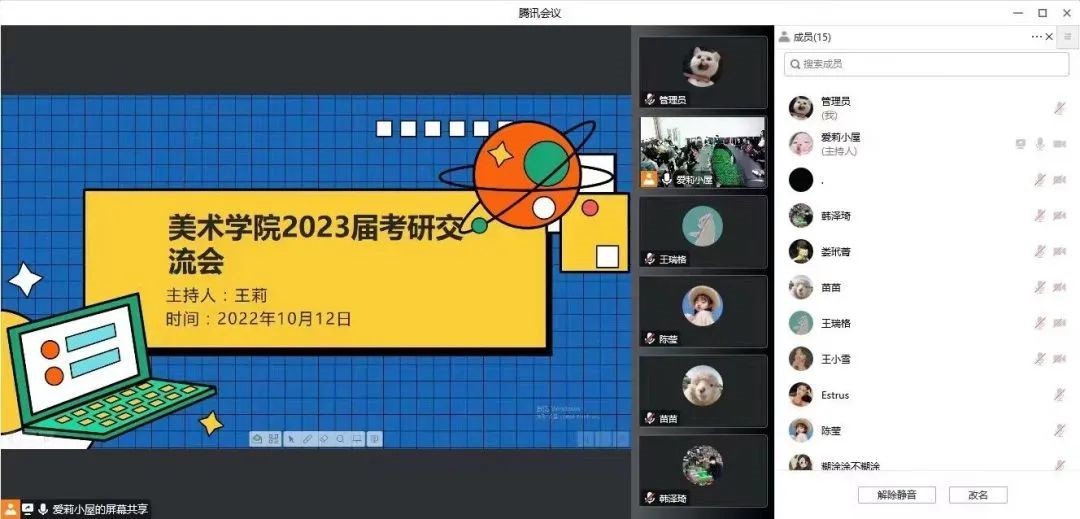The height and width of the screenshot is (519, 1080).
Task: Click the notes icon at slide toolbar end
Action: point(374,438)
